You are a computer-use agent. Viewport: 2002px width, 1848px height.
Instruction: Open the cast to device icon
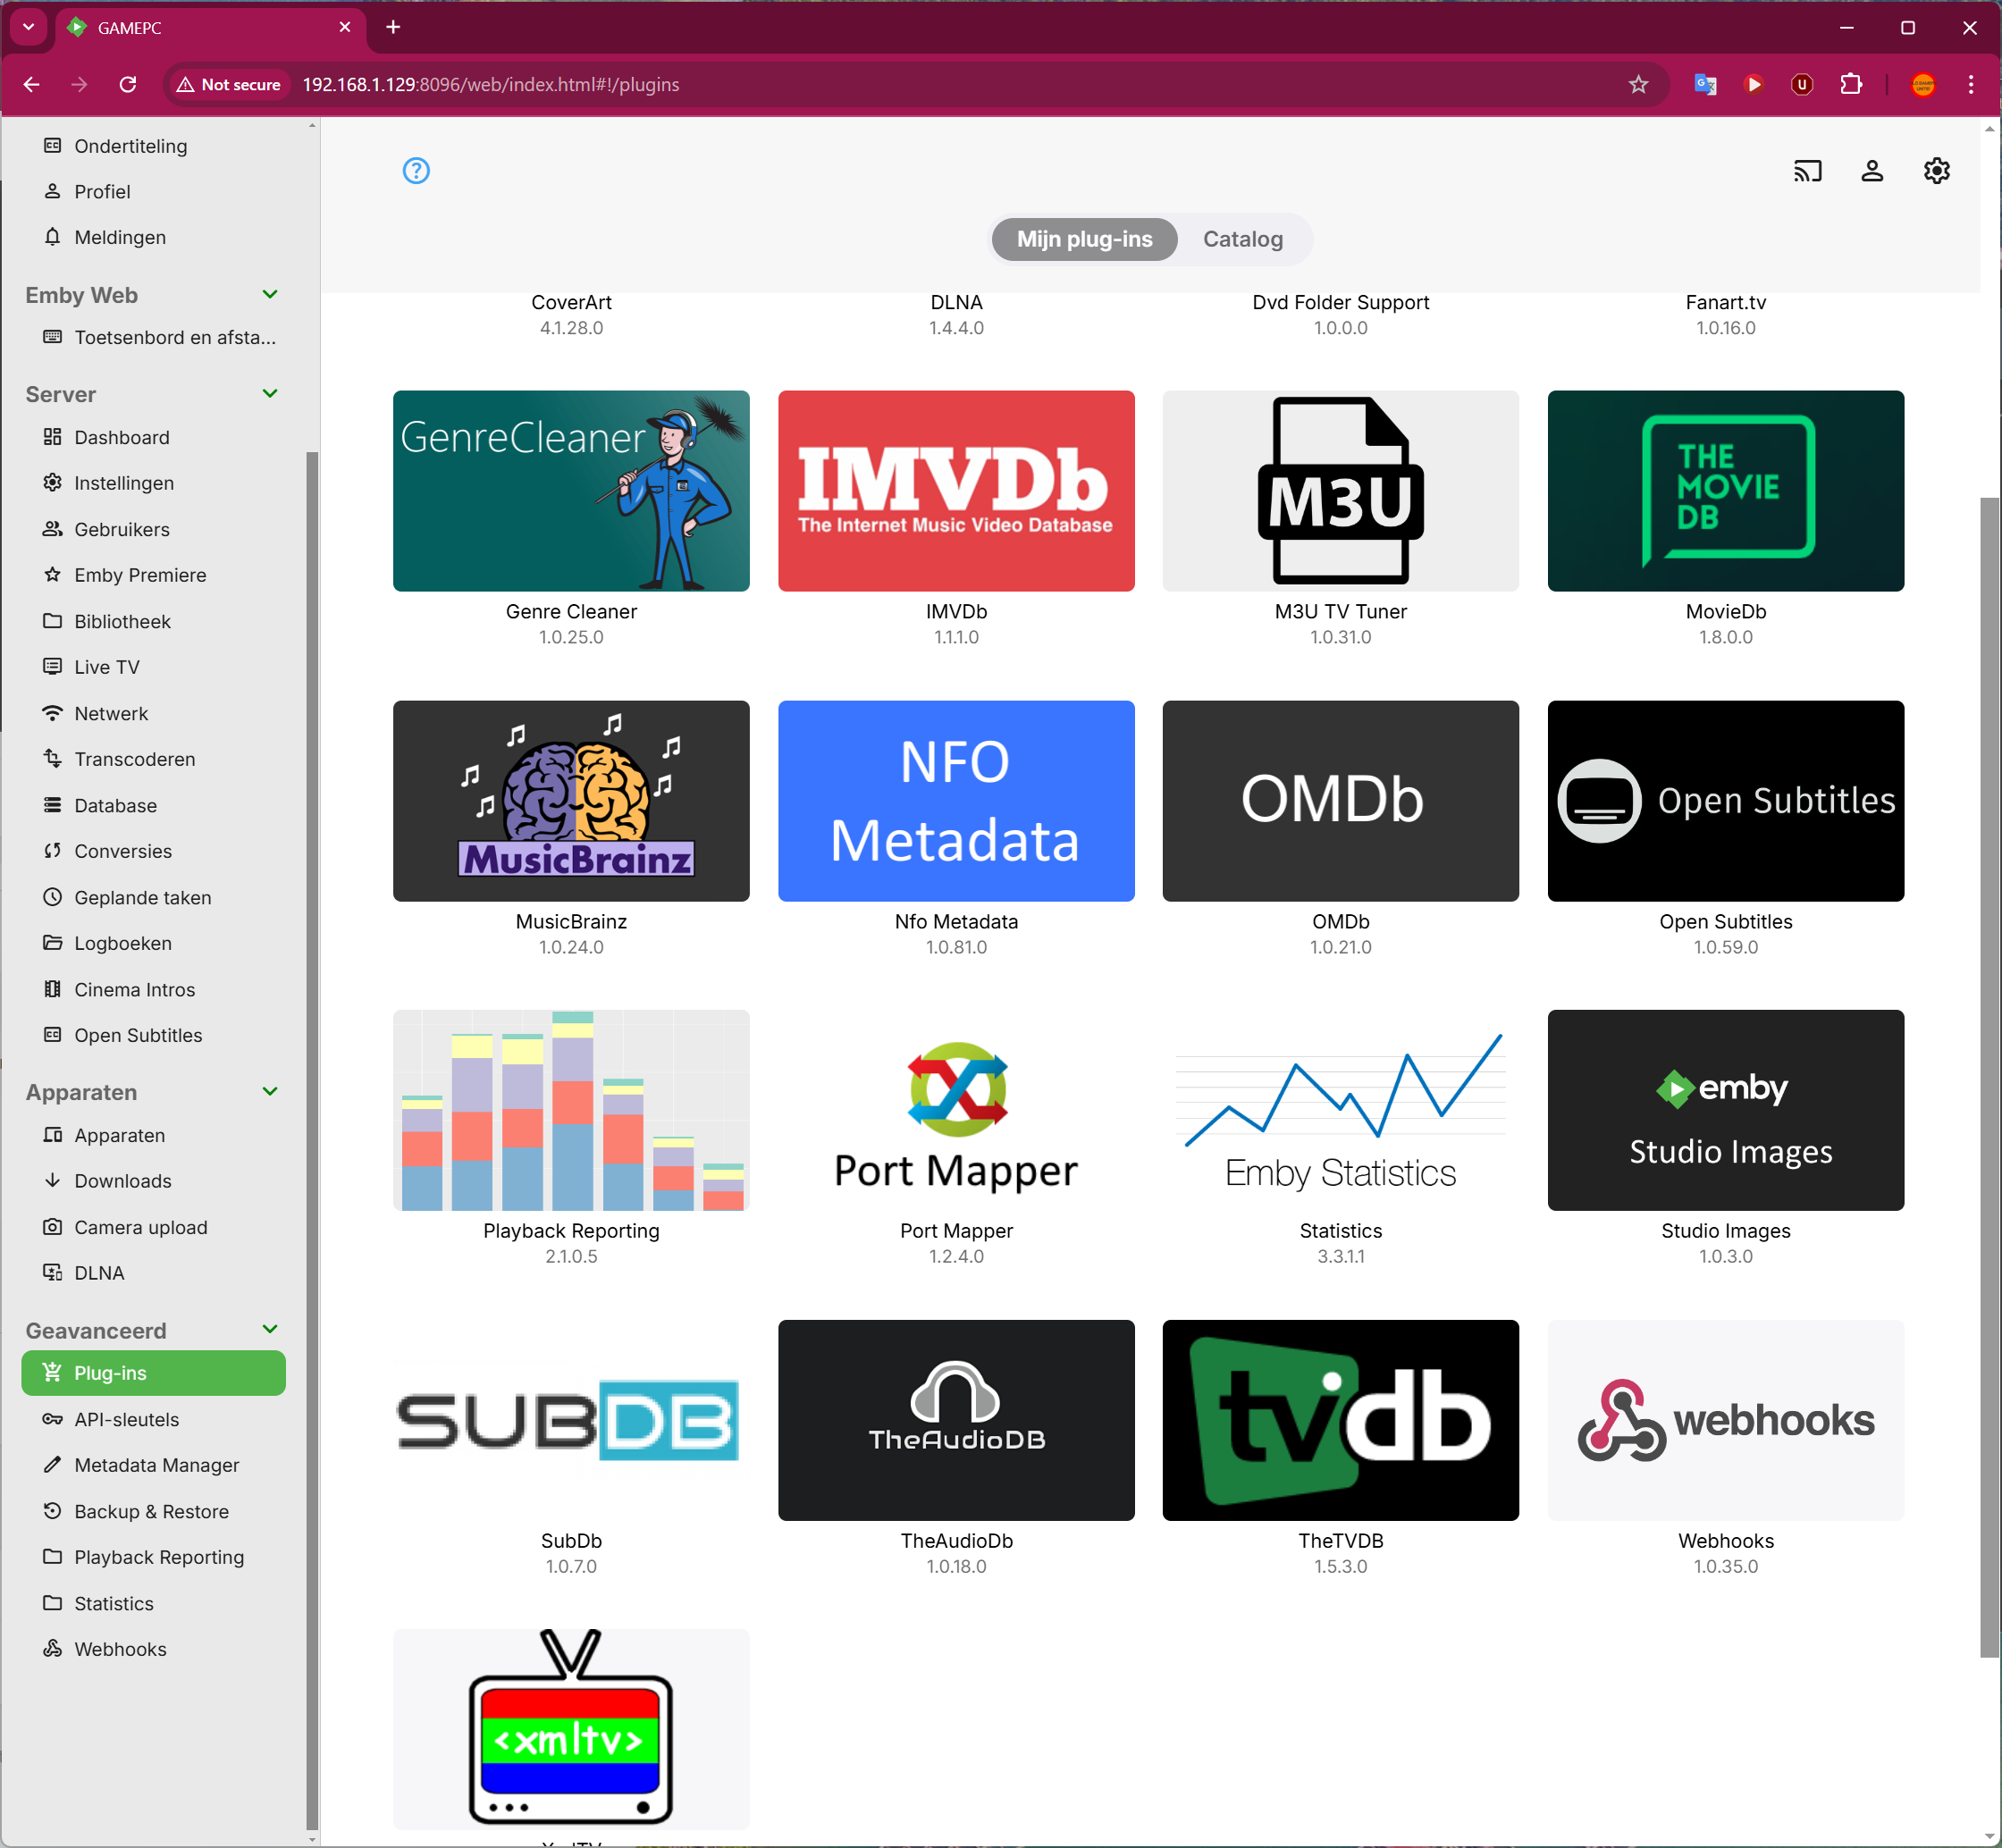1807,171
